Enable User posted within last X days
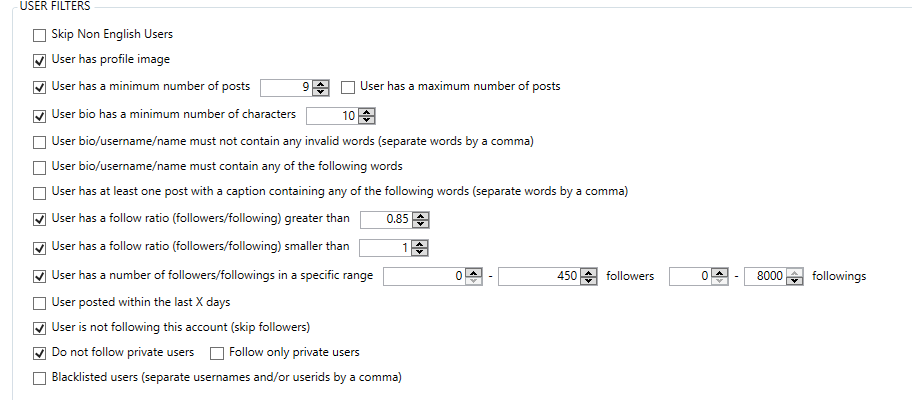The height and width of the screenshot is (400, 912). [40, 303]
